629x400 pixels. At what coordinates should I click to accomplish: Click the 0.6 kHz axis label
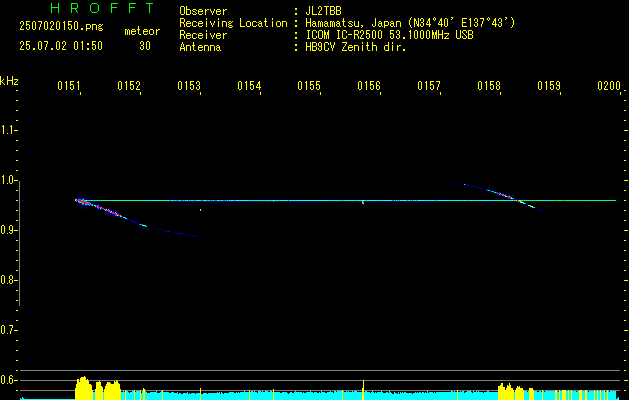8,380
